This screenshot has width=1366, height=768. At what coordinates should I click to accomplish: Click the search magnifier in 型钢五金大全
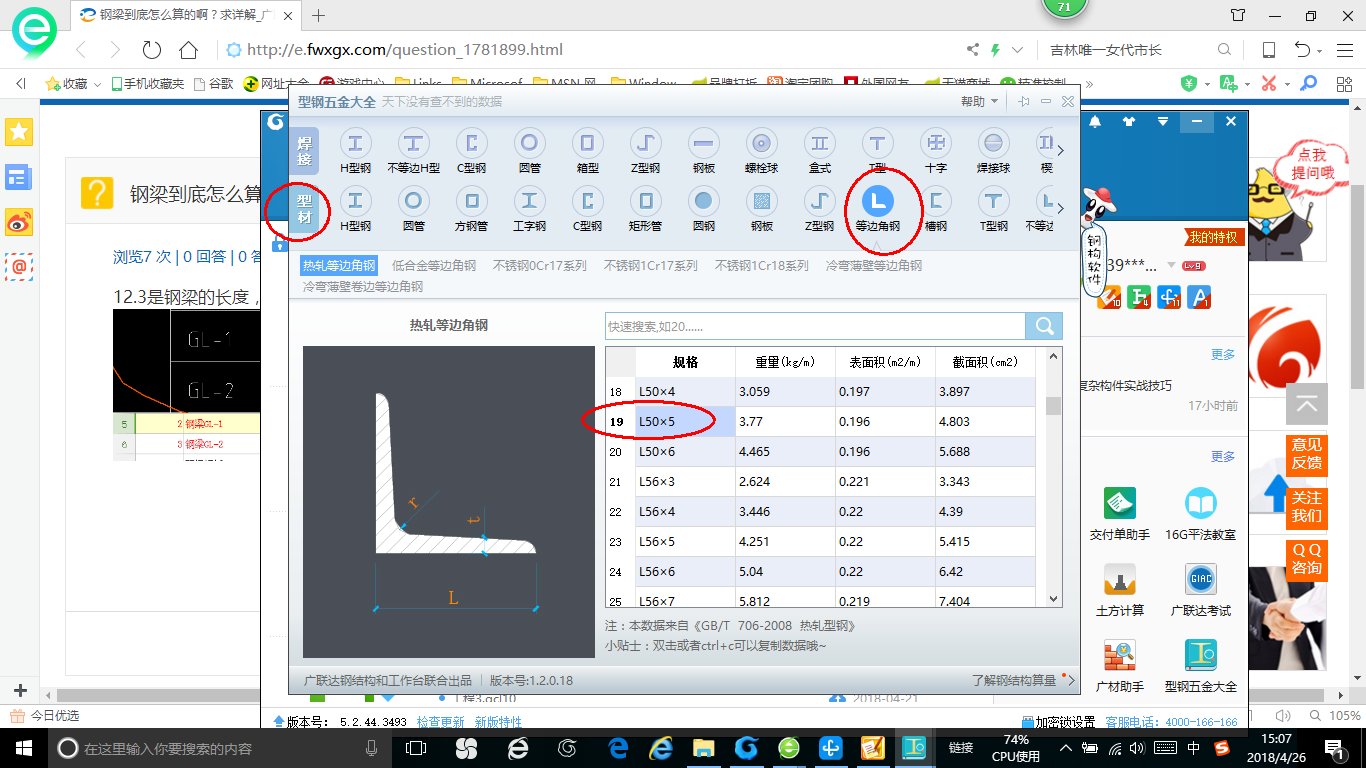(x=1044, y=326)
